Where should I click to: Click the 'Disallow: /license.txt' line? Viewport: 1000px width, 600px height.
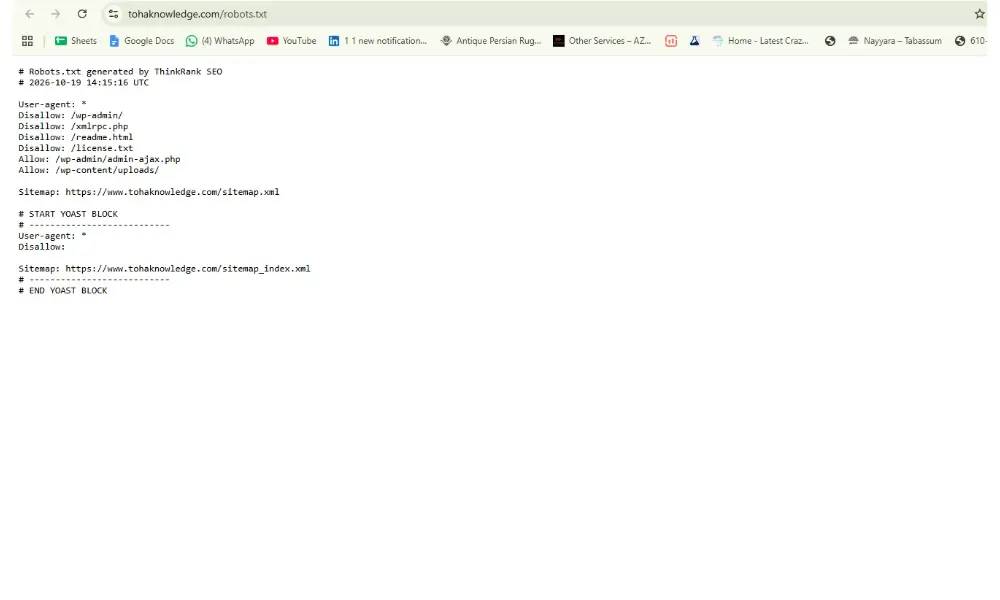[x=76, y=148]
